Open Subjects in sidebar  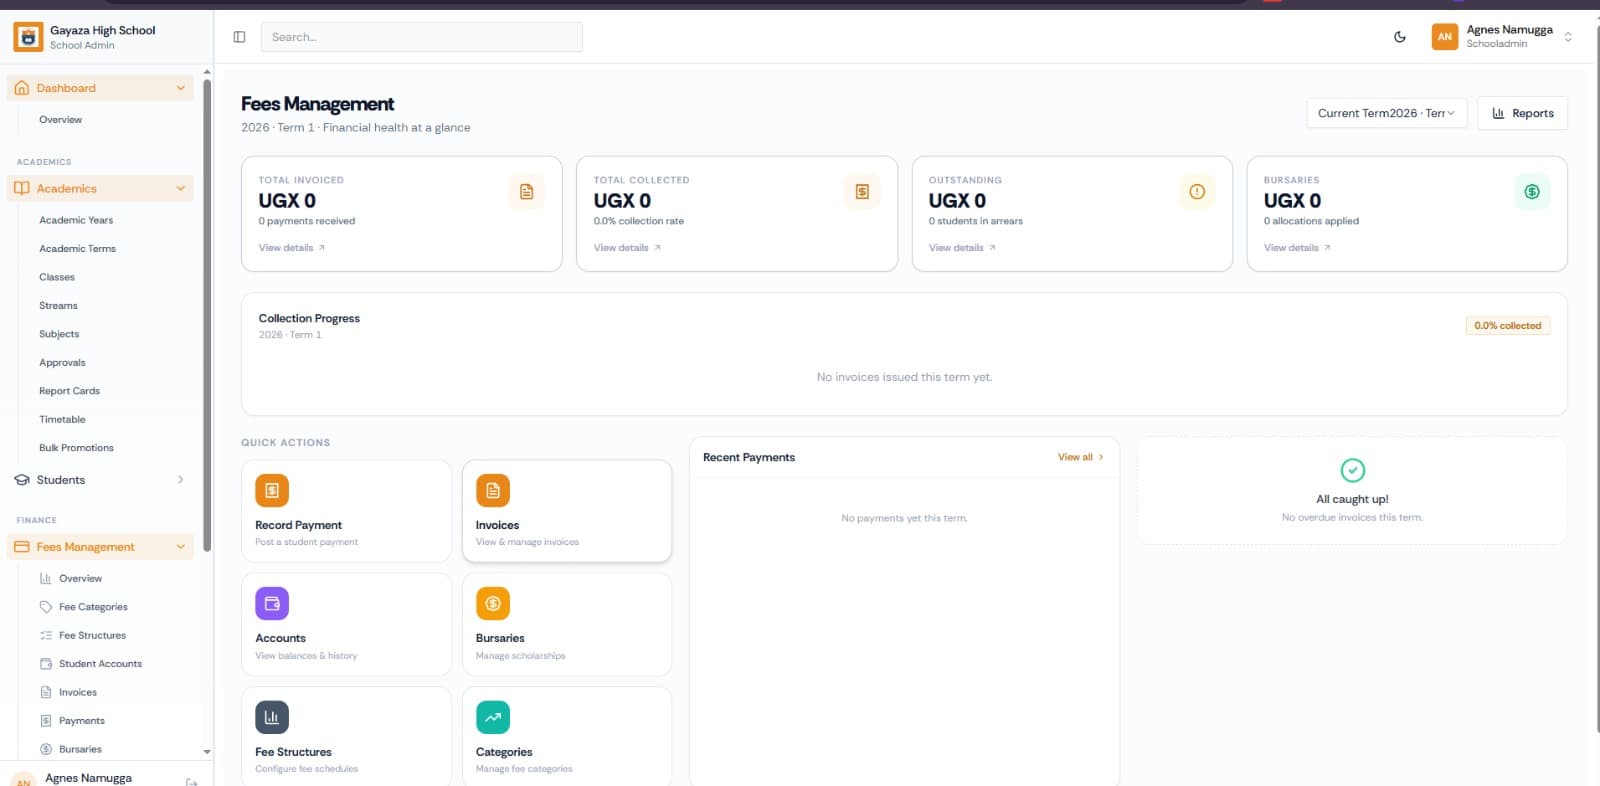click(59, 334)
